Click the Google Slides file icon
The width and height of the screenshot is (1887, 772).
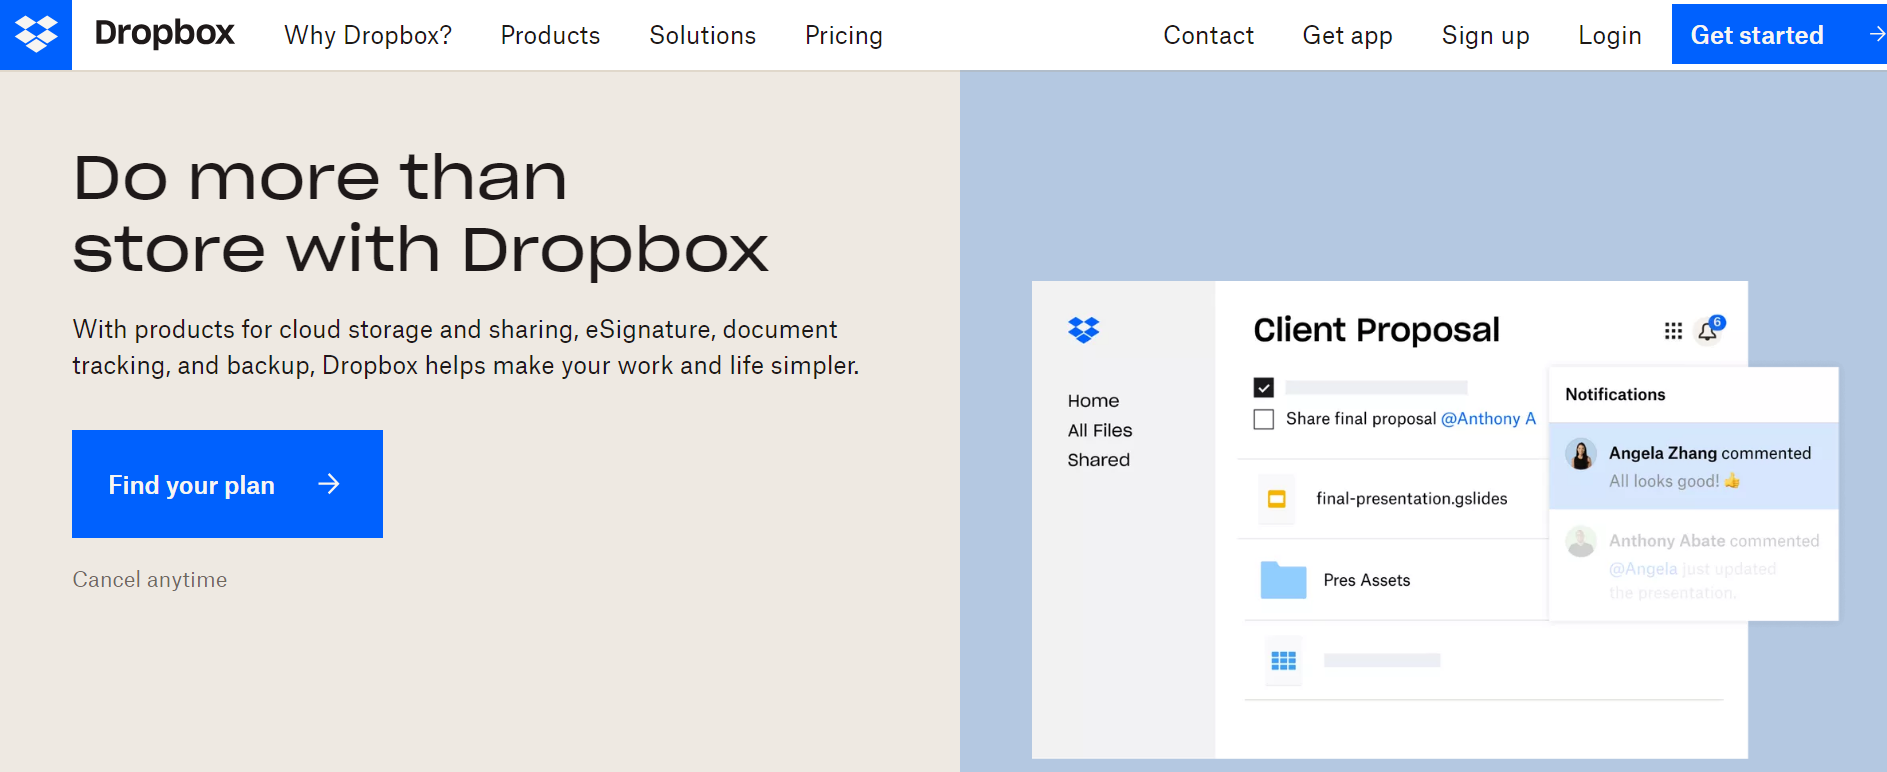click(1277, 499)
